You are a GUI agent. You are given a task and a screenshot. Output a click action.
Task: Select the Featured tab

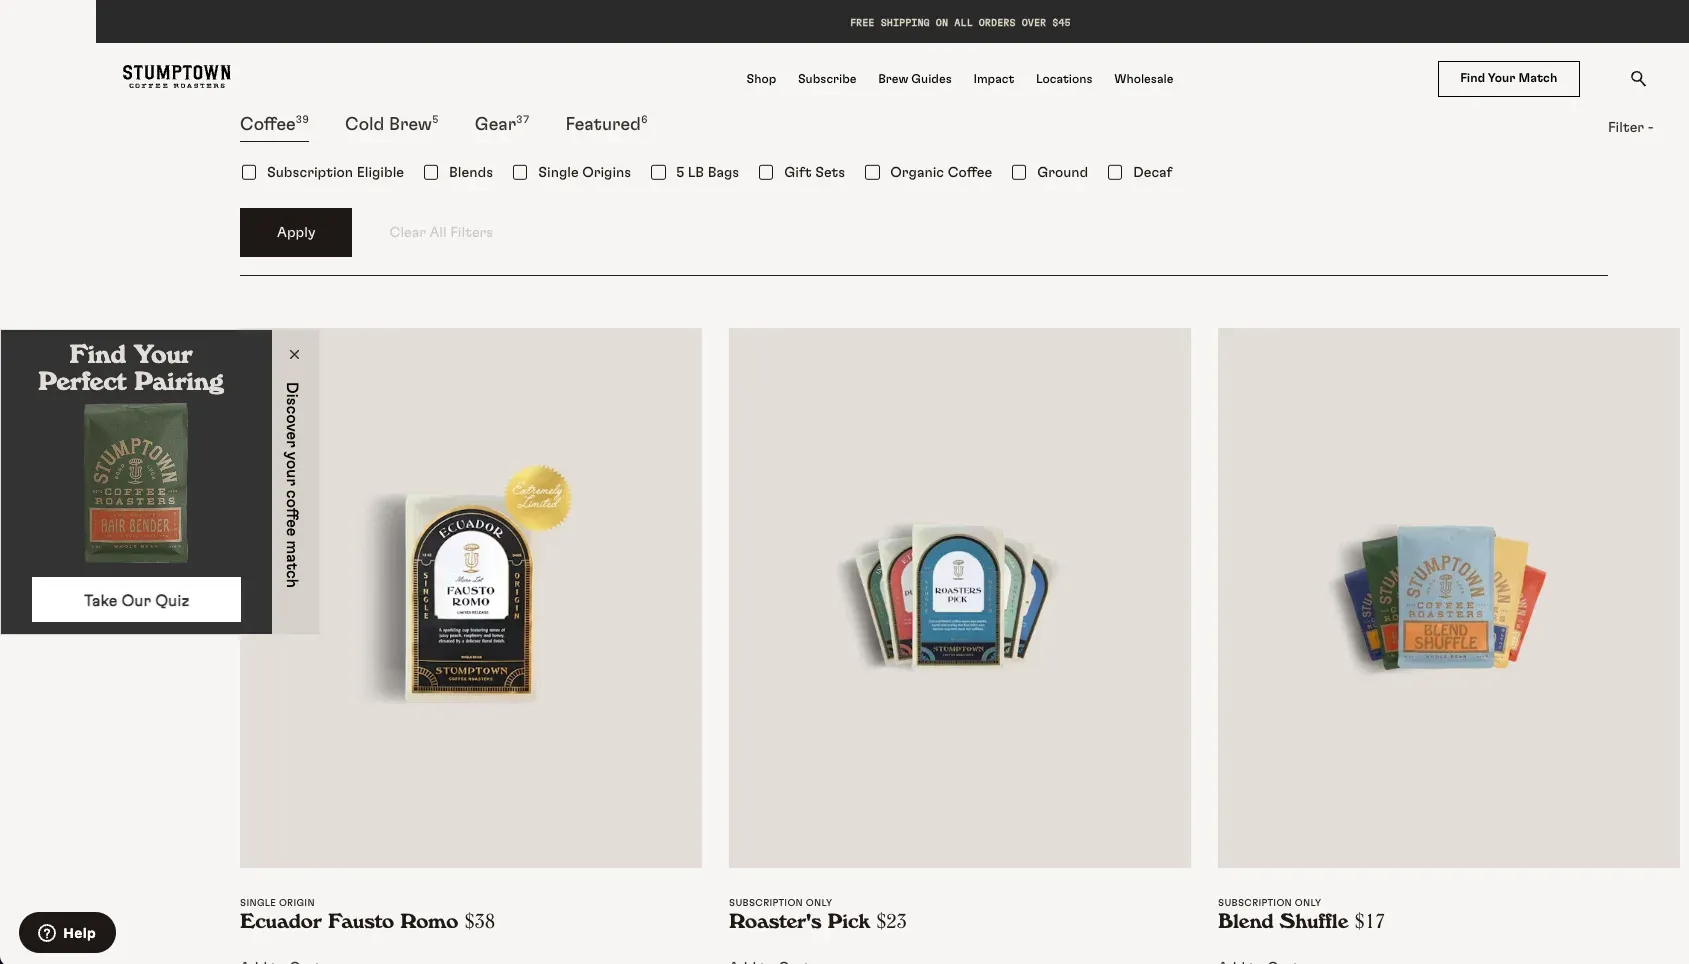pyautogui.click(x=606, y=124)
